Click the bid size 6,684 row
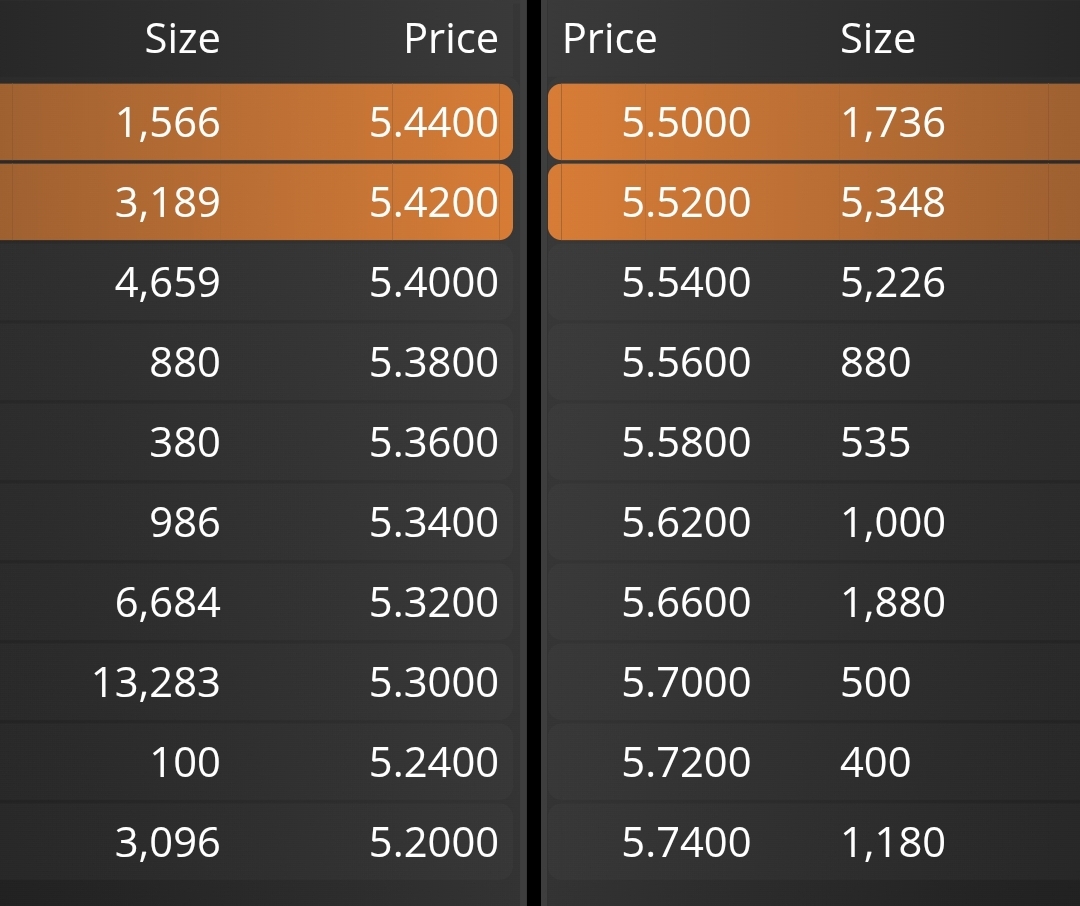The image size is (1080, 906). (x=256, y=601)
